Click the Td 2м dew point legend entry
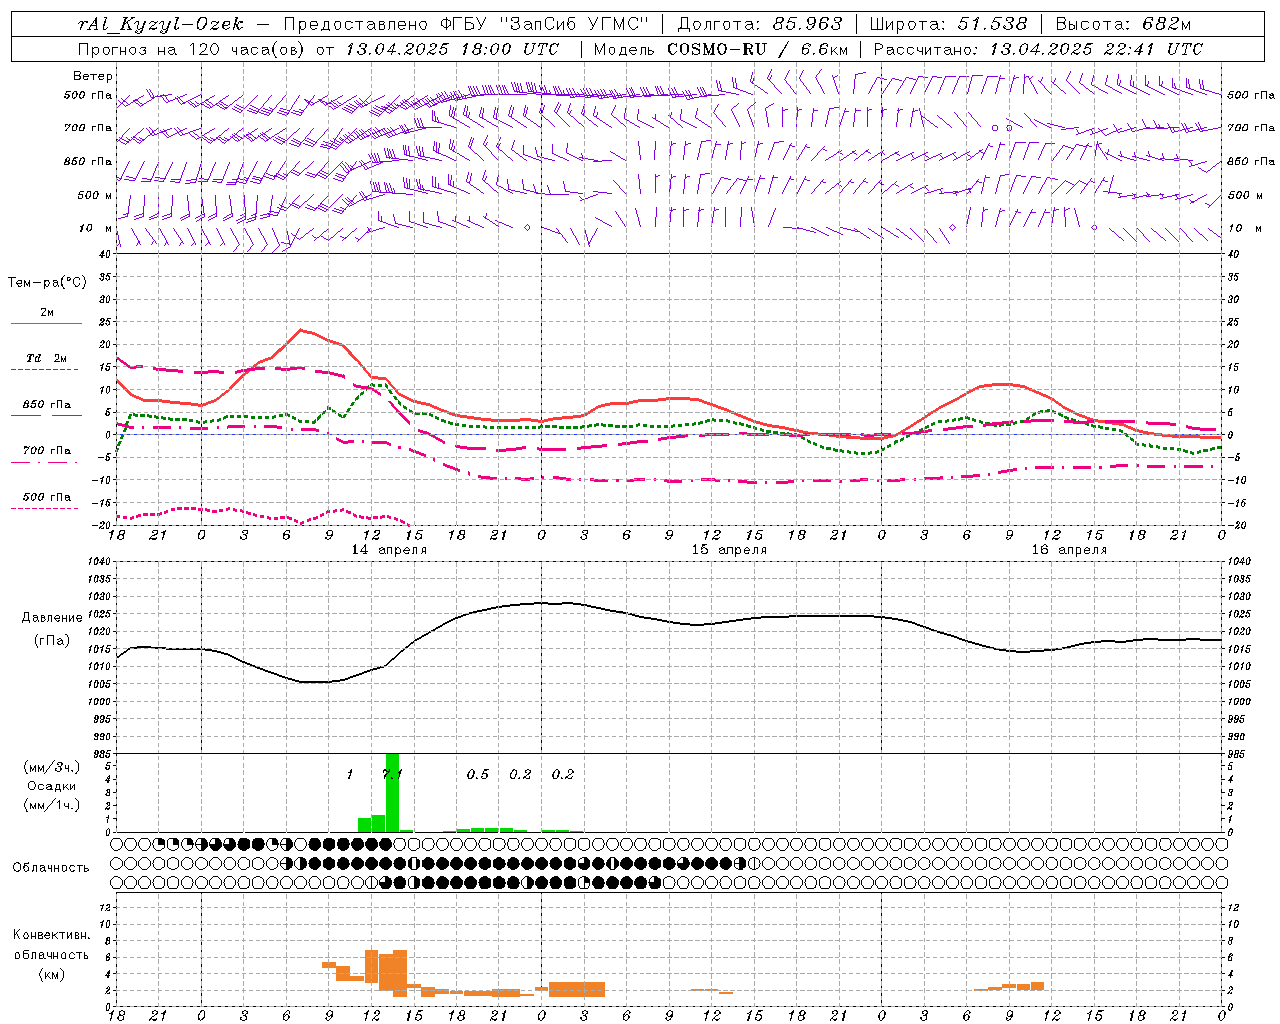1280x1024 pixels. tap(47, 358)
